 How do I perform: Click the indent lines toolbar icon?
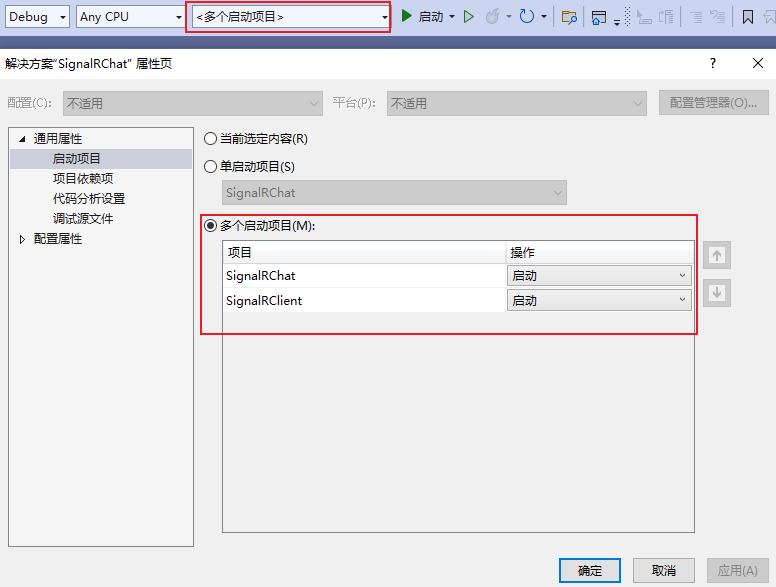click(x=666, y=17)
